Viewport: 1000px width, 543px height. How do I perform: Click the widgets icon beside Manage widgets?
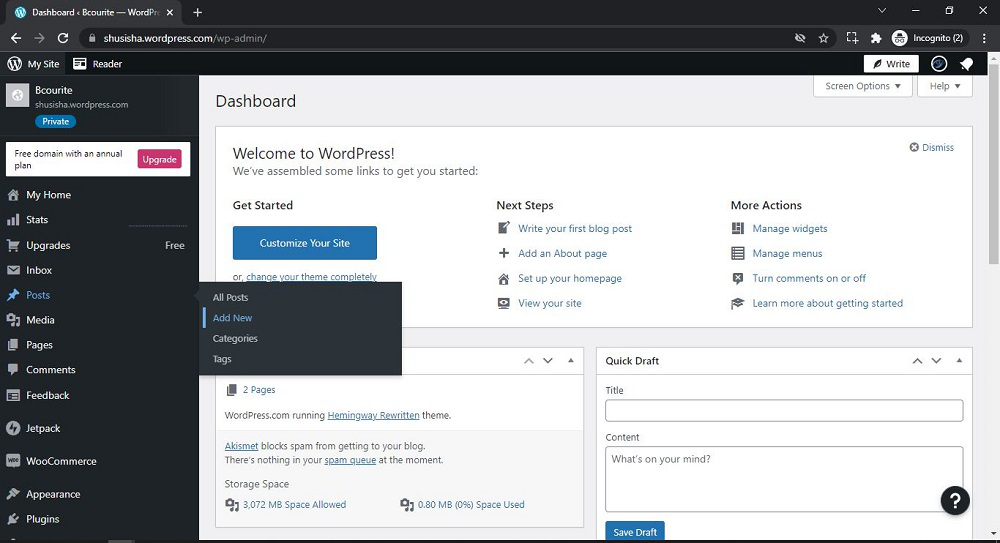[x=738, y=228]
